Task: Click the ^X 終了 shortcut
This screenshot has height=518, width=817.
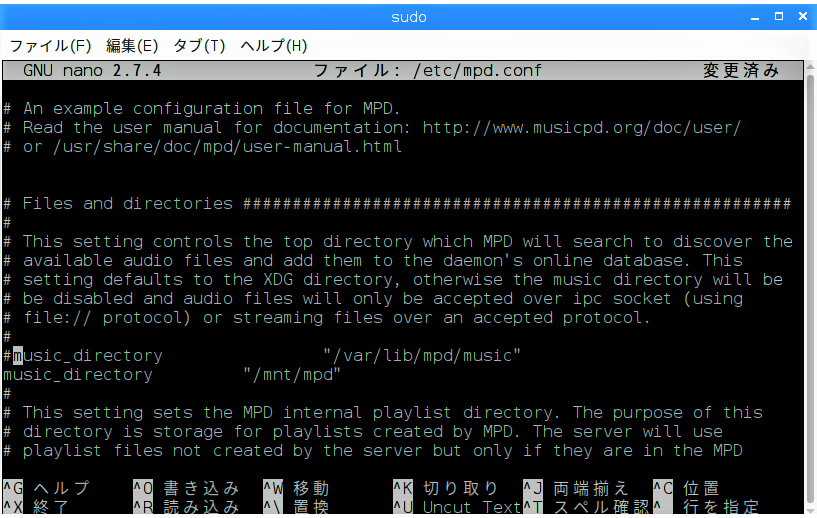Action: click(36, 507)
